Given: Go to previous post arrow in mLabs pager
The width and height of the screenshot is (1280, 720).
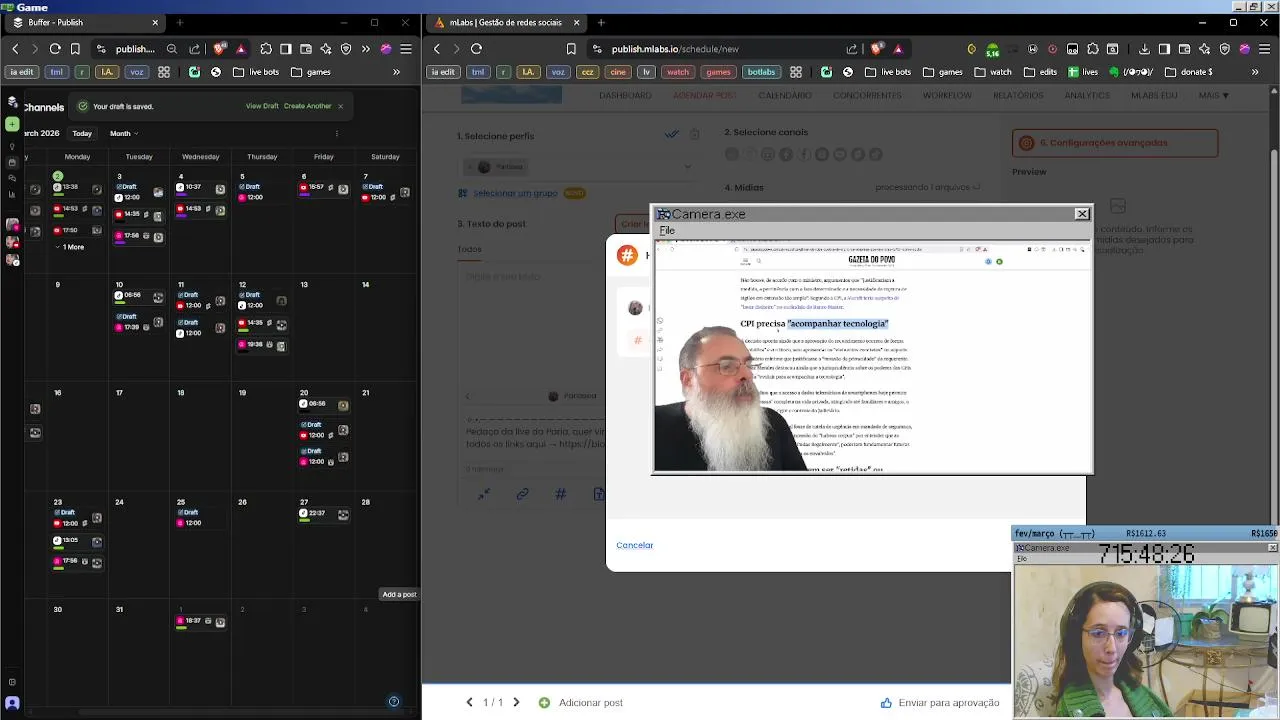Looking at the screenshot, I should click(469, 702).
